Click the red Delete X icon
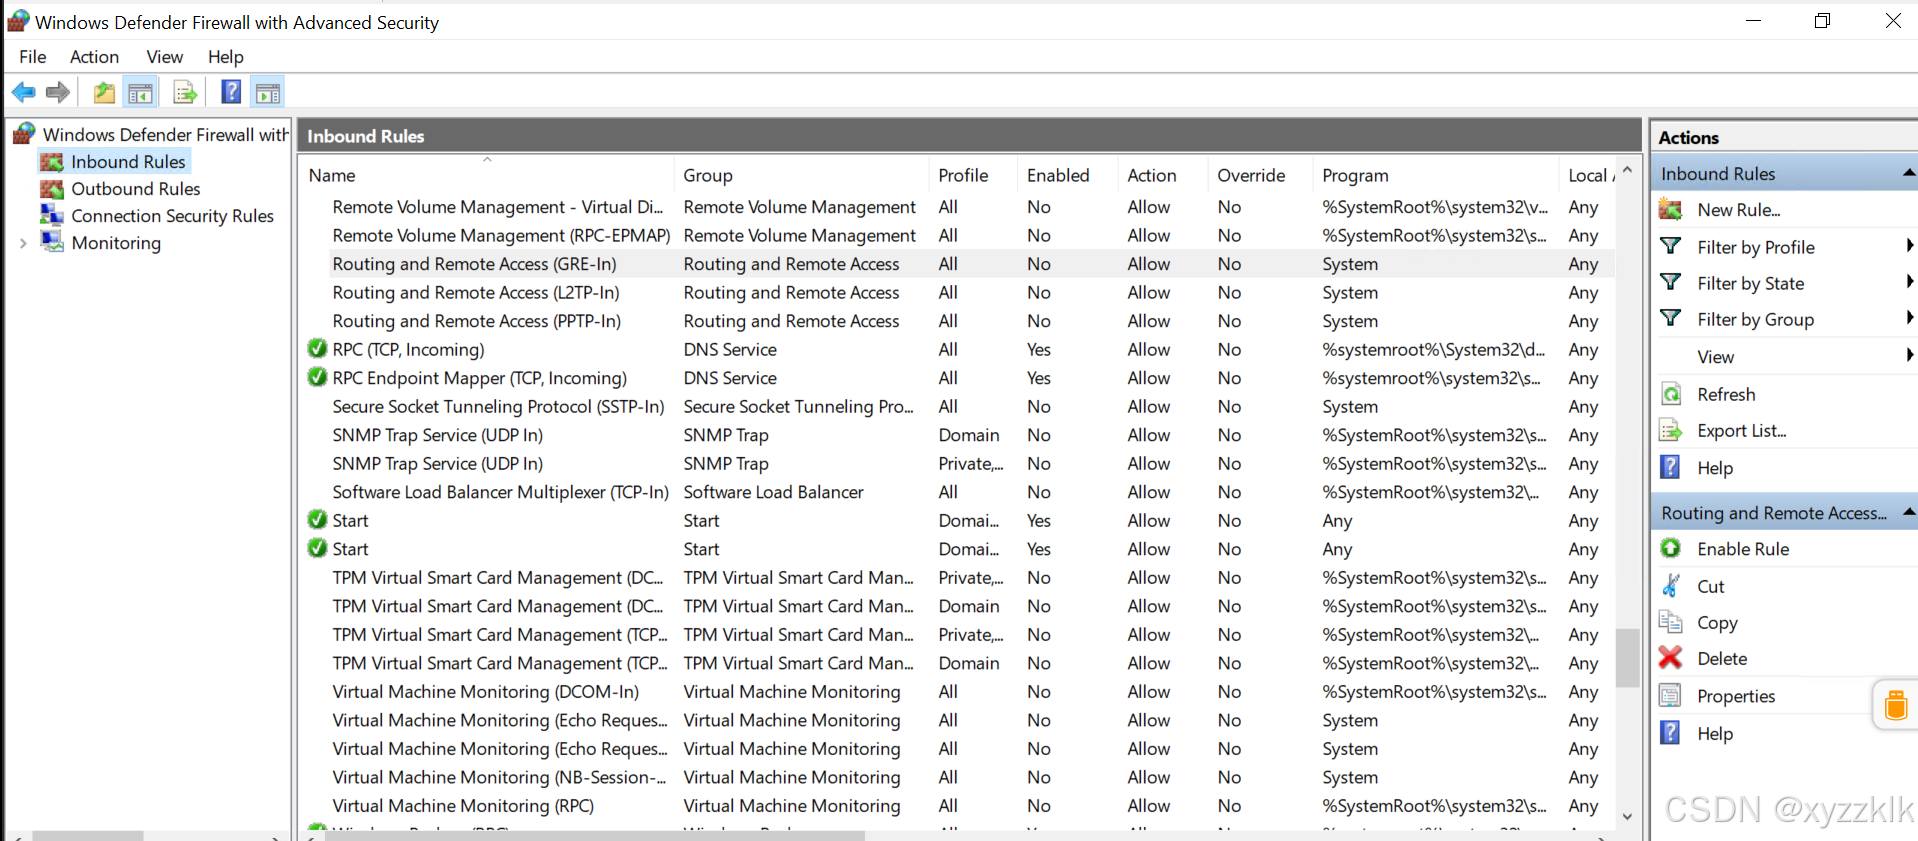 (x=1670, y=658)
